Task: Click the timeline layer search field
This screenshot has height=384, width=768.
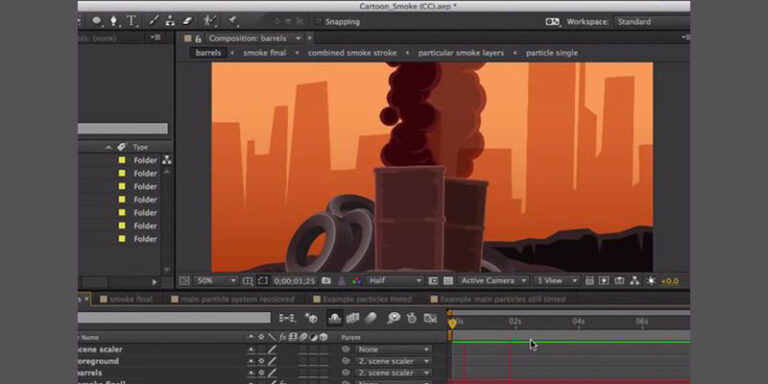Action: (174, 318)
